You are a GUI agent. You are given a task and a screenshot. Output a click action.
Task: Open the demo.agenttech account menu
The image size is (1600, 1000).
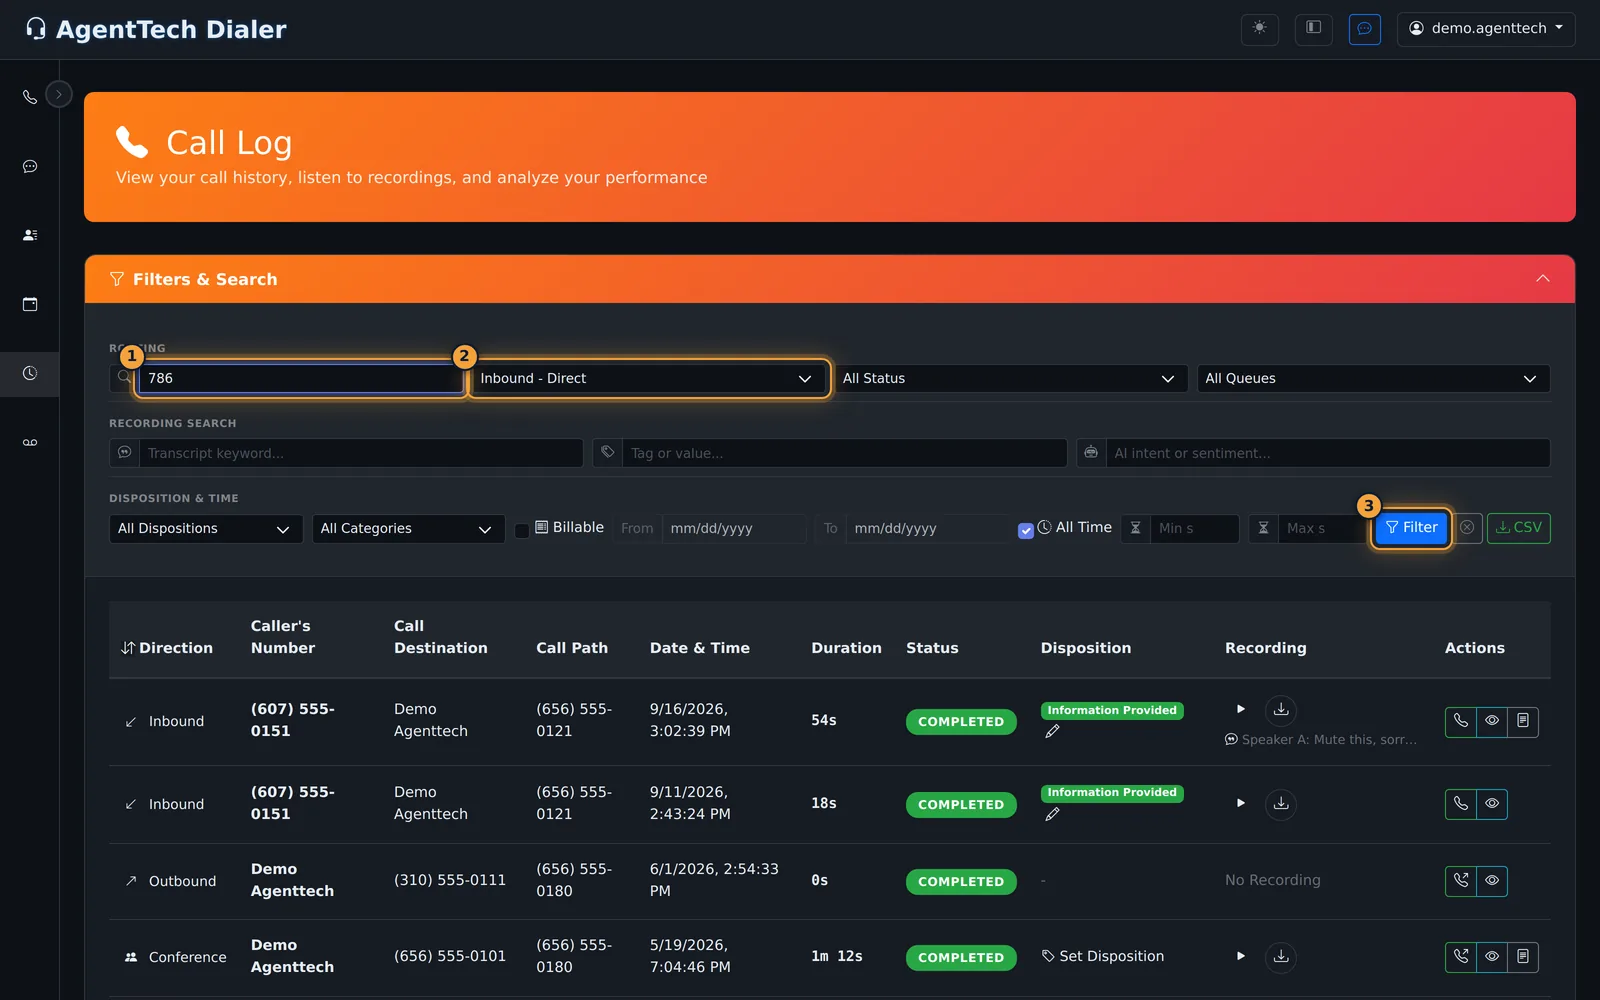[1486, 29]
